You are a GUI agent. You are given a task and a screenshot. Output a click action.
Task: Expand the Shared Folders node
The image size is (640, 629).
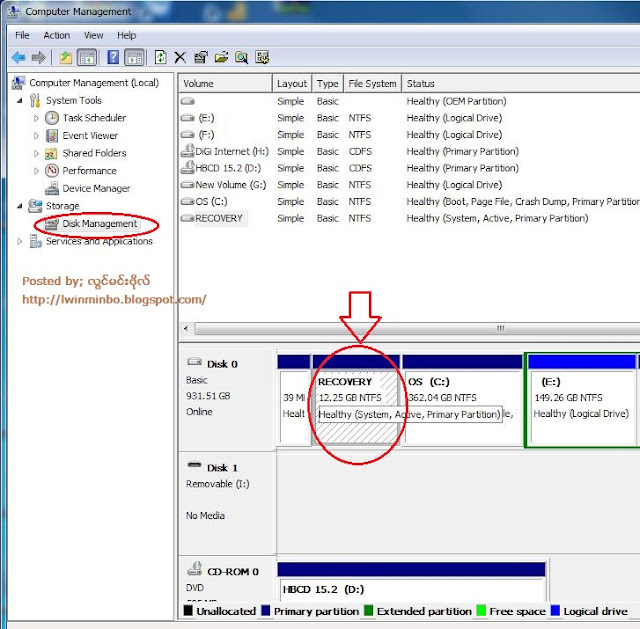tap(36, 153)
